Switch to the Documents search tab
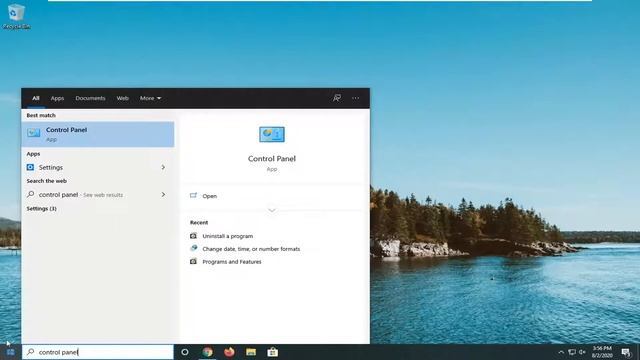The height and width of the screenshot is (360, 640). (x=90, y=98)
